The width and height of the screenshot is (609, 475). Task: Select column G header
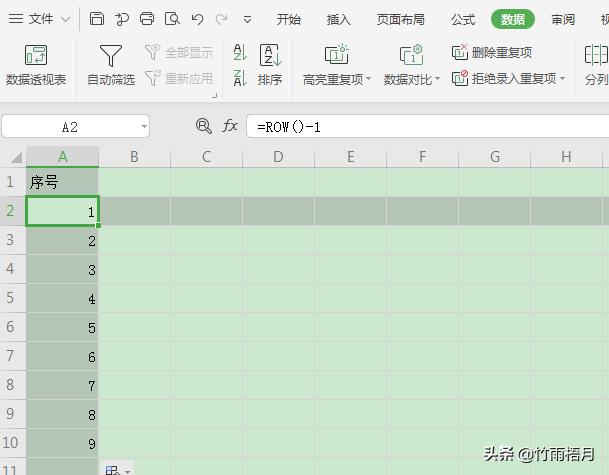(495, 157)
